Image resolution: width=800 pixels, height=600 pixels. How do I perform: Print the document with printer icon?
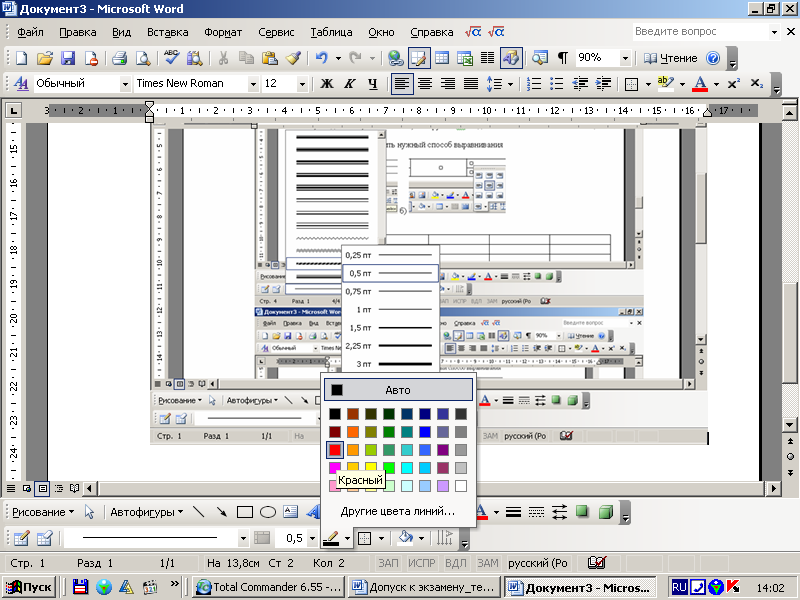119,58
